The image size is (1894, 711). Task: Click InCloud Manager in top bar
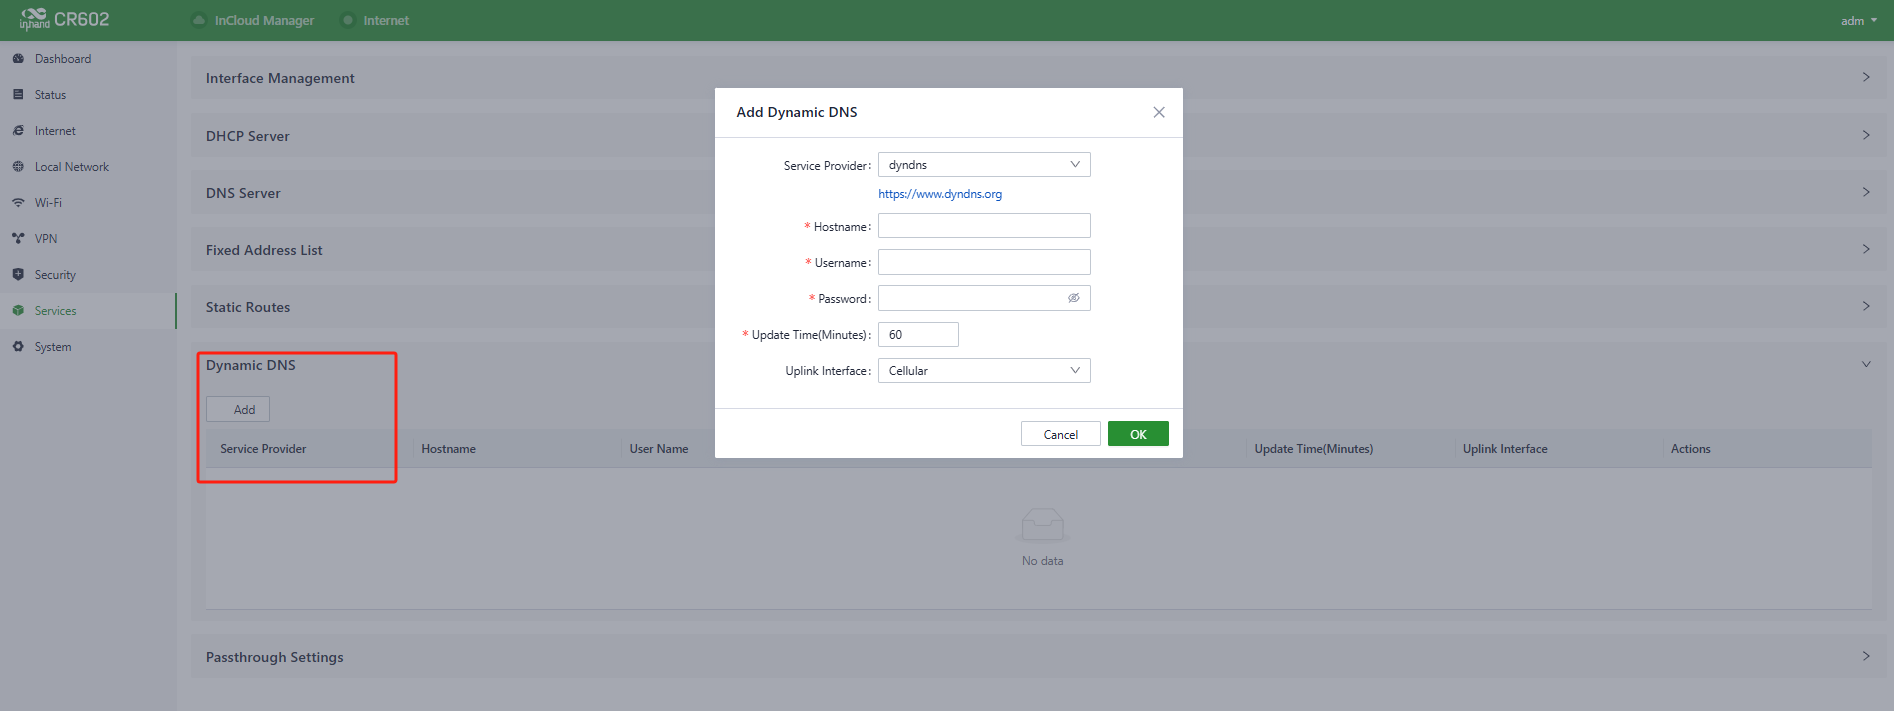[x=264, y=20]
